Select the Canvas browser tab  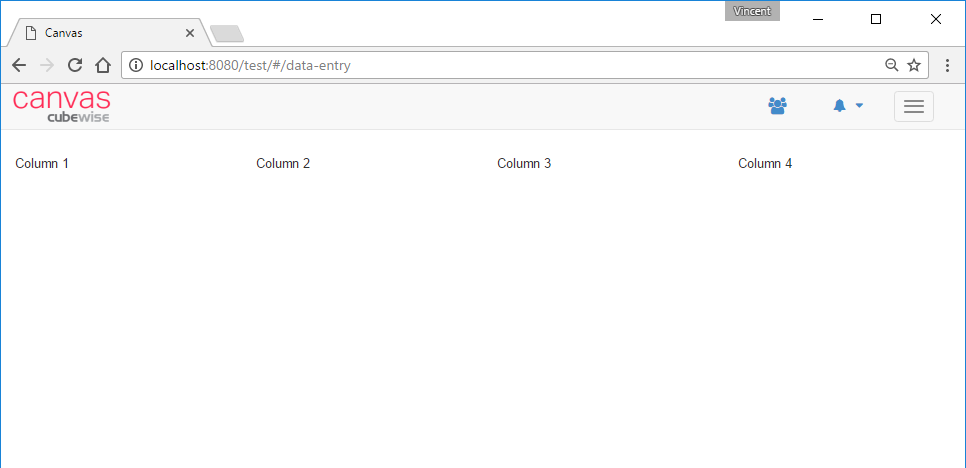tap(100, 33)
